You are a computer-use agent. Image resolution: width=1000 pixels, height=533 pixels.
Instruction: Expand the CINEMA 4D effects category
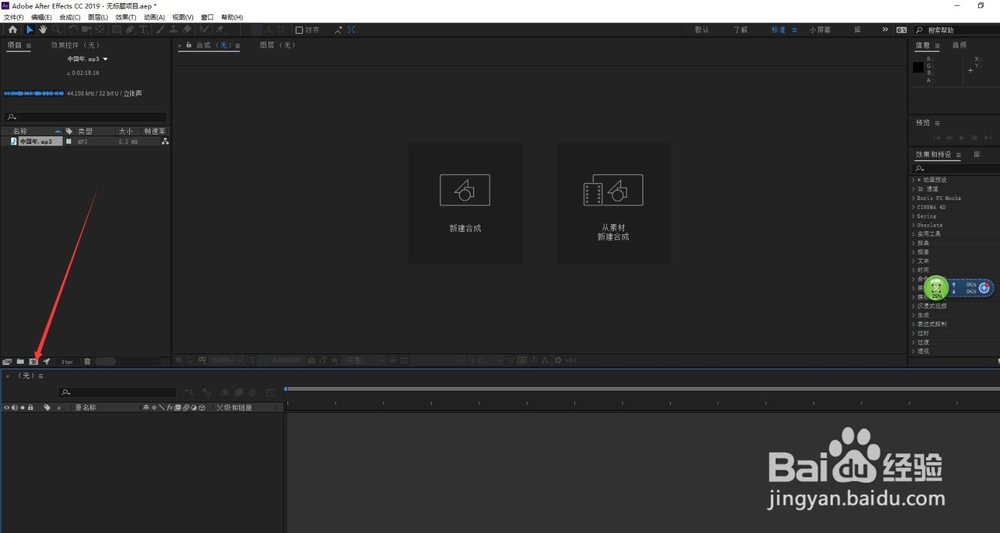point(913,207)
